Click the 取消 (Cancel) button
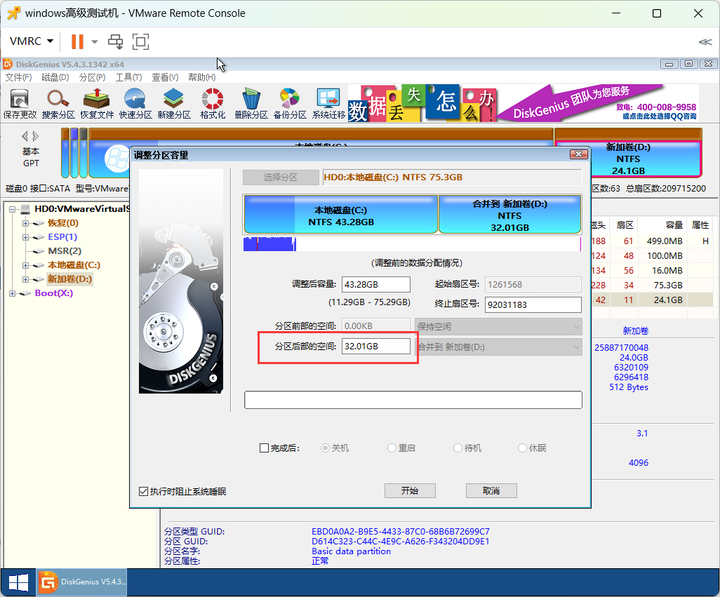This screenshot has height=597, width=720. click(x=491, y=490)
